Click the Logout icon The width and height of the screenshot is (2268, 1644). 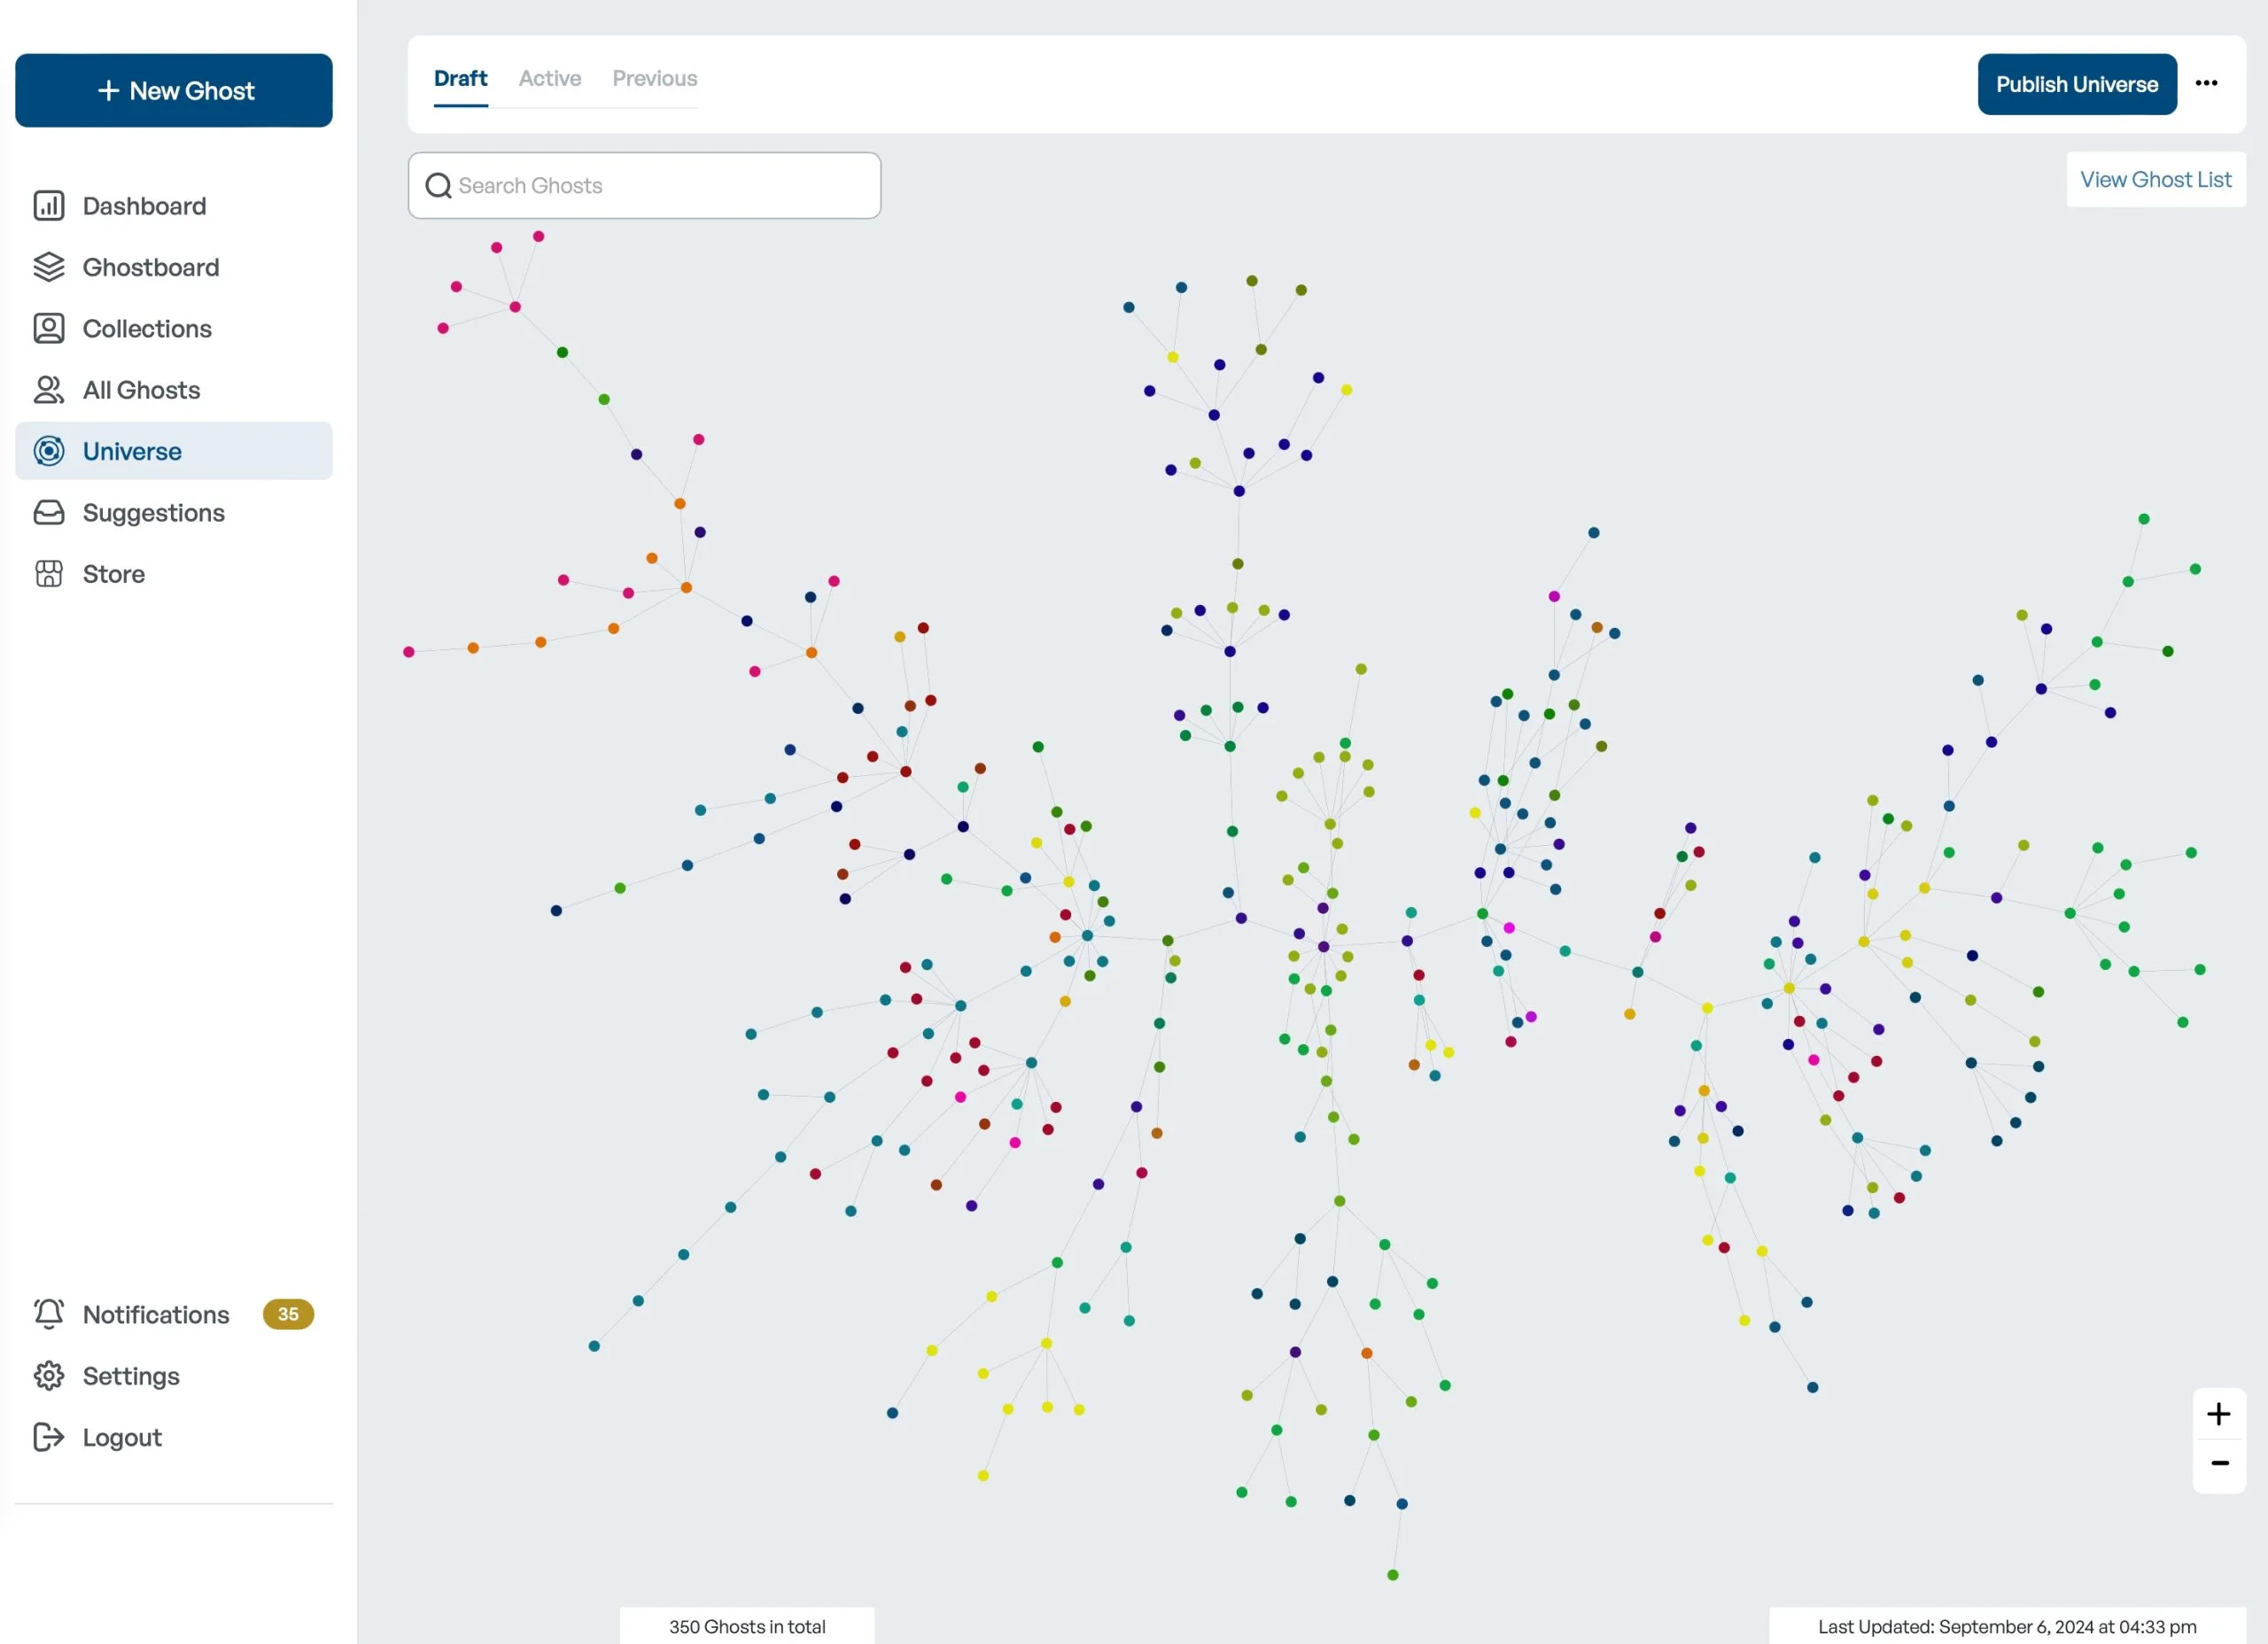click(x=50, y=1437)
